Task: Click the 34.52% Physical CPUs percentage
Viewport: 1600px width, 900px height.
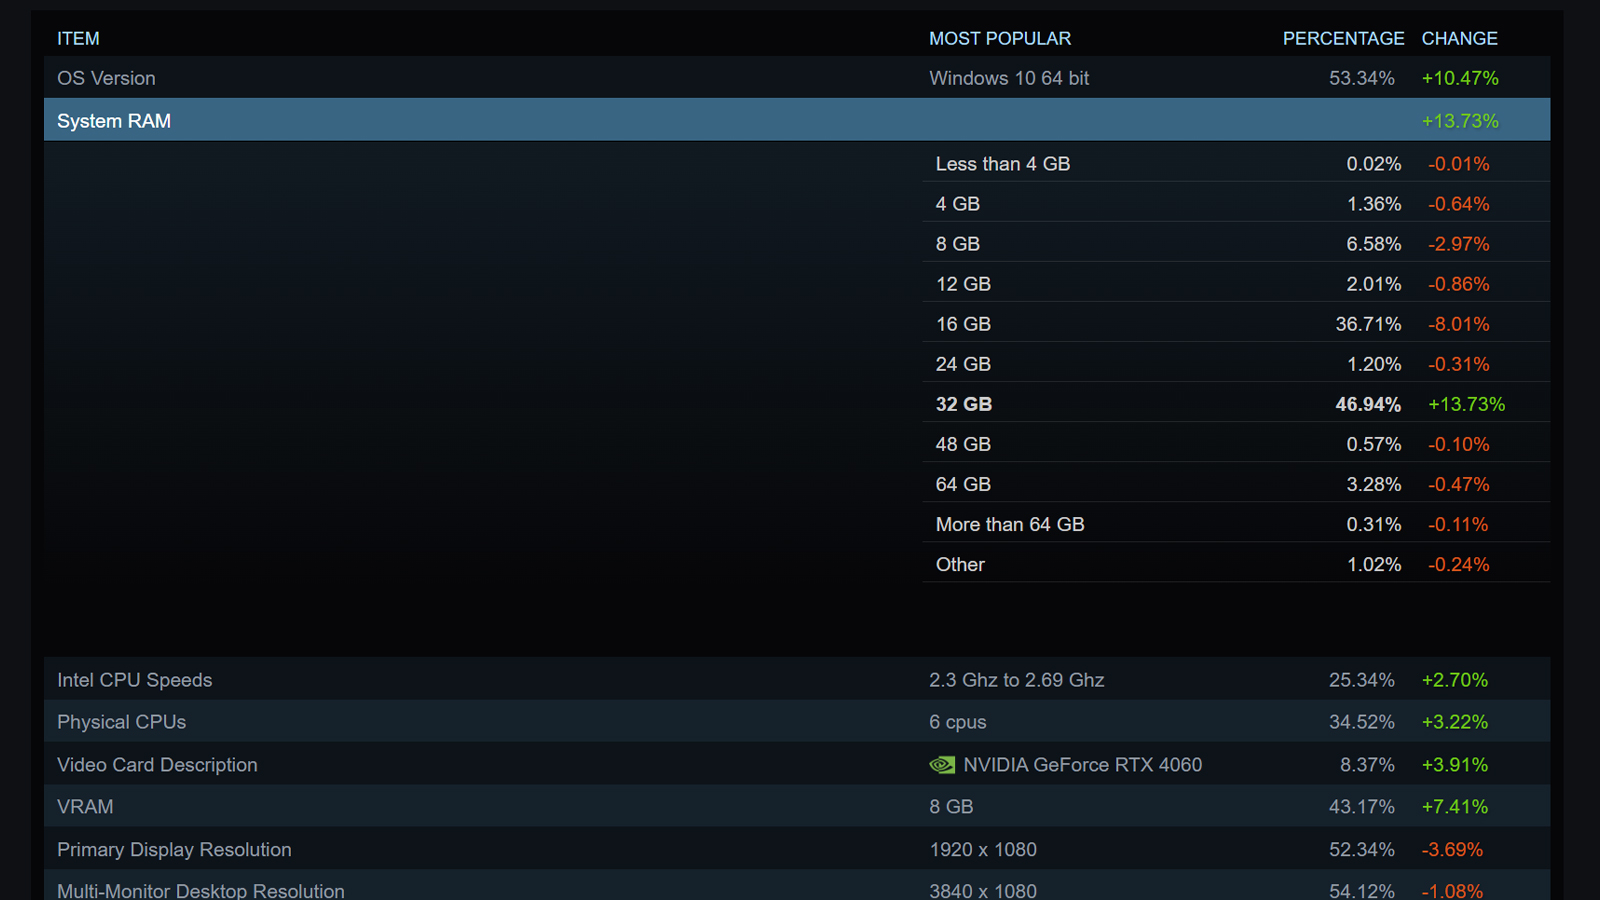Action: 1362,722
